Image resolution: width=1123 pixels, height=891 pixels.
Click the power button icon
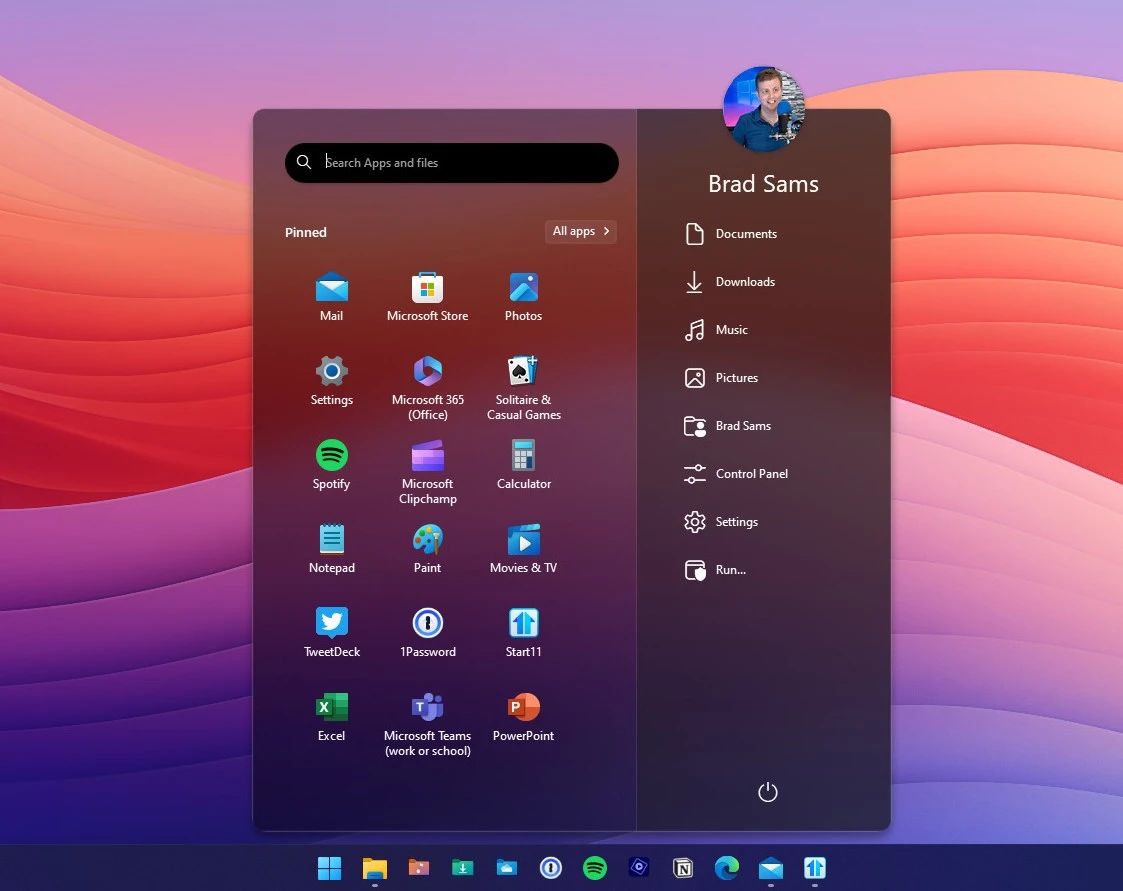767,792
